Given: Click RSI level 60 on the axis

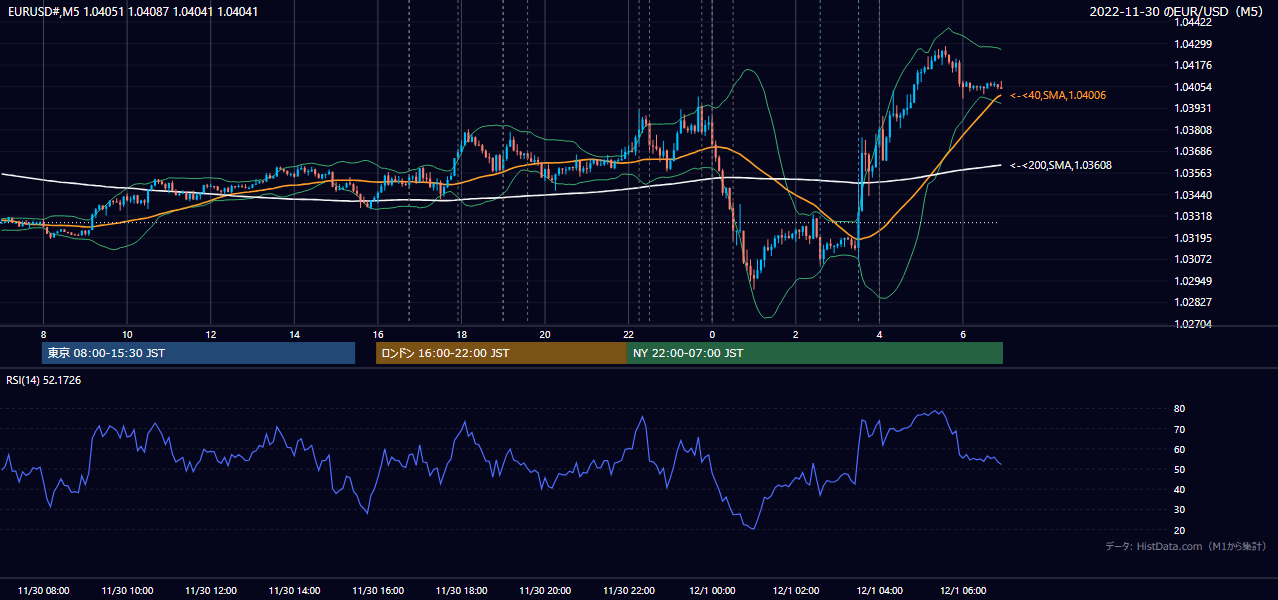Looking at the screenshot, I should [1180, 449].
